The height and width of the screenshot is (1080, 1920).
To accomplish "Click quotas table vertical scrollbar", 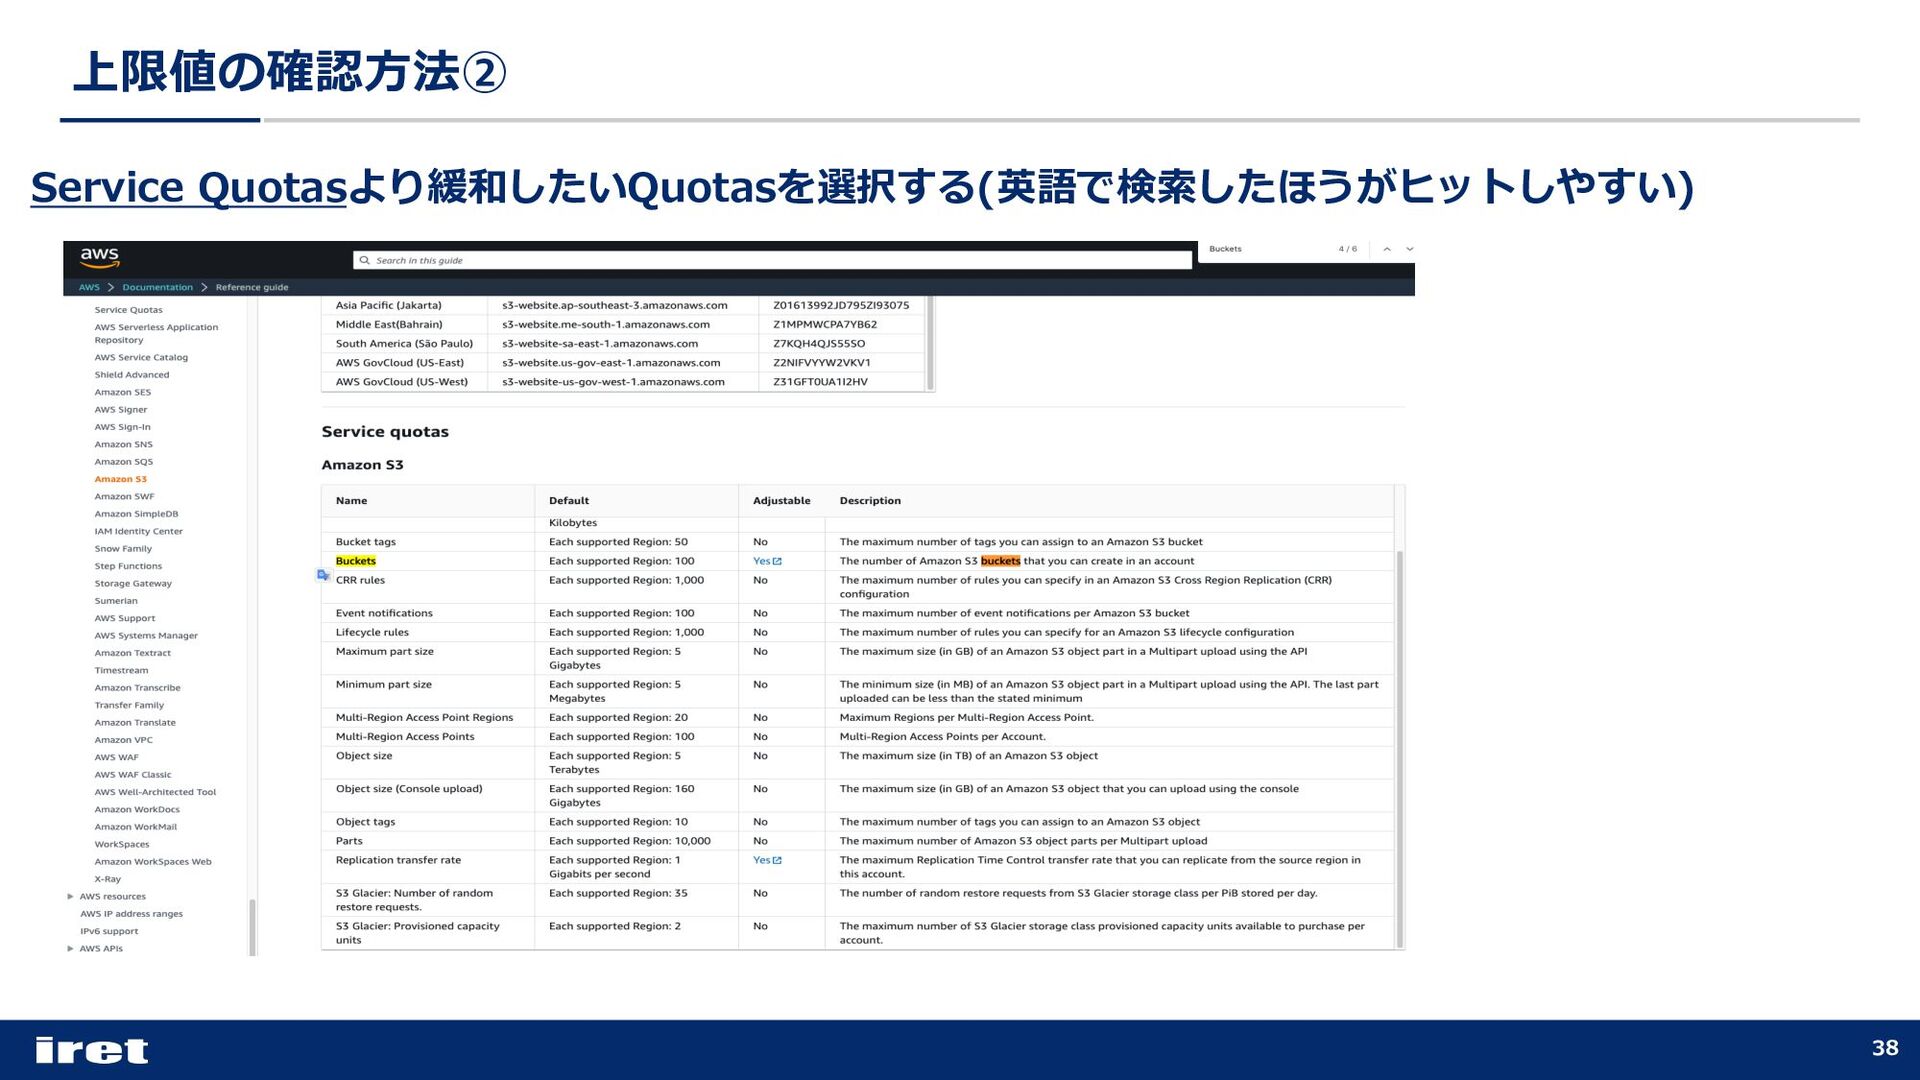I will point(1400,748).
